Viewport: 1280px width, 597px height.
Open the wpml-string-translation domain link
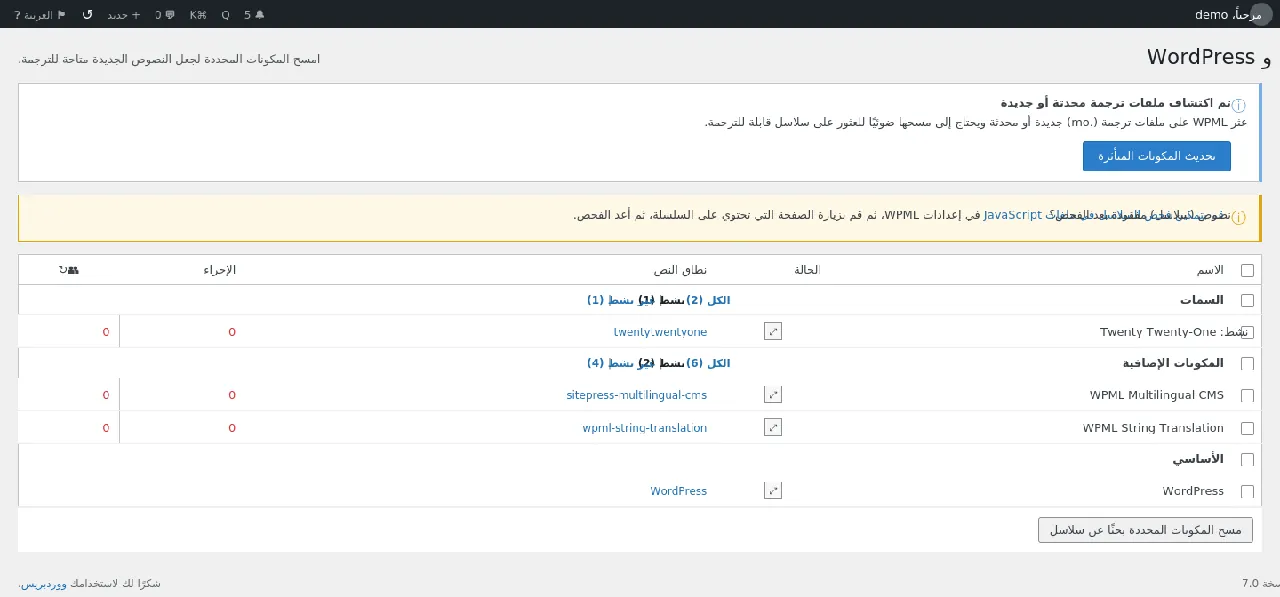click(645, 428)
